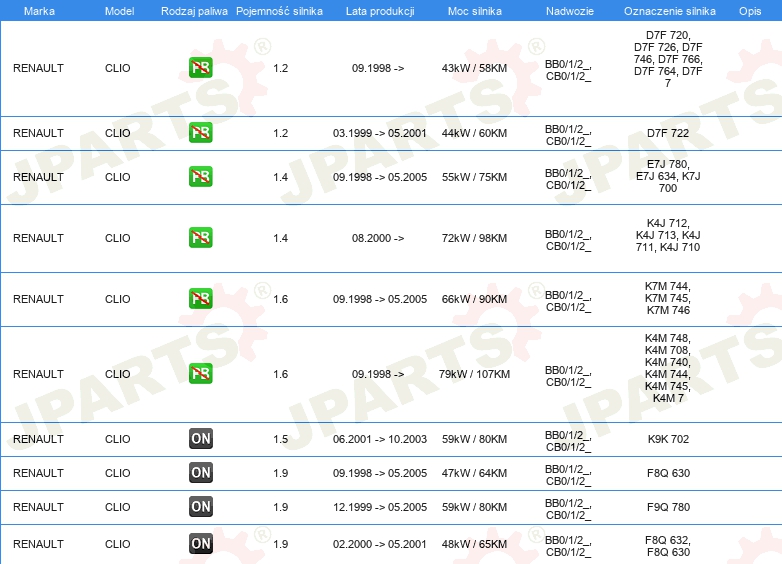
Task: Click the petrol icon in the K7M 744 row
Action: pyautogui.click(x=200, y=298)
